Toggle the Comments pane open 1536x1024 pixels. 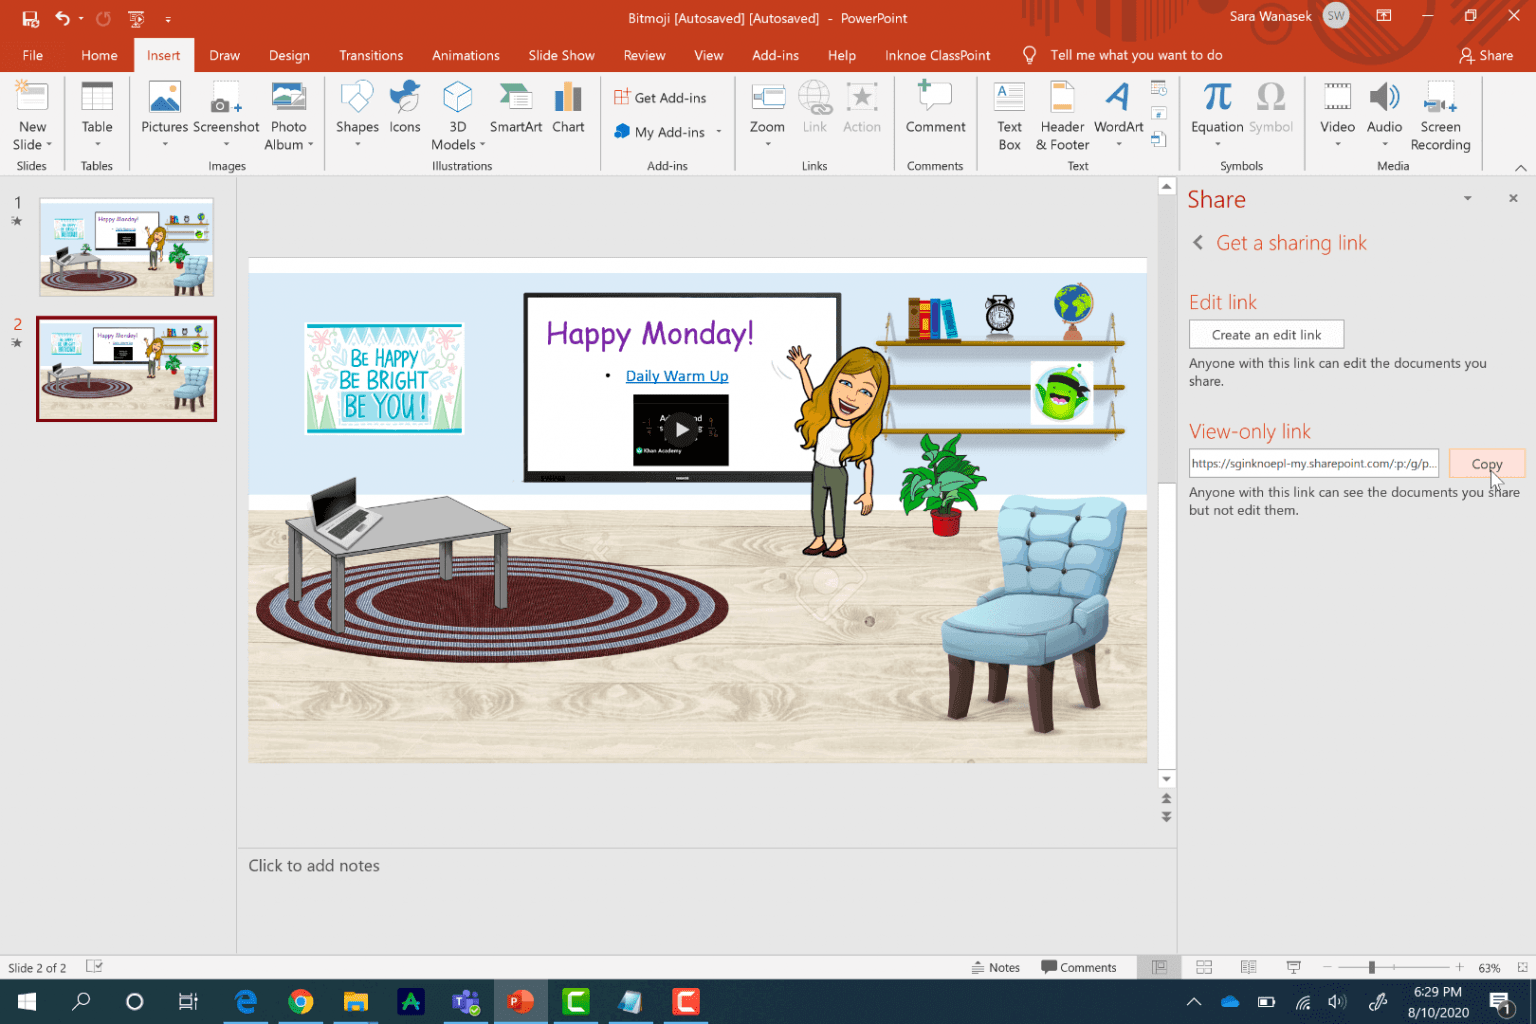click(x=1081, y=967)
